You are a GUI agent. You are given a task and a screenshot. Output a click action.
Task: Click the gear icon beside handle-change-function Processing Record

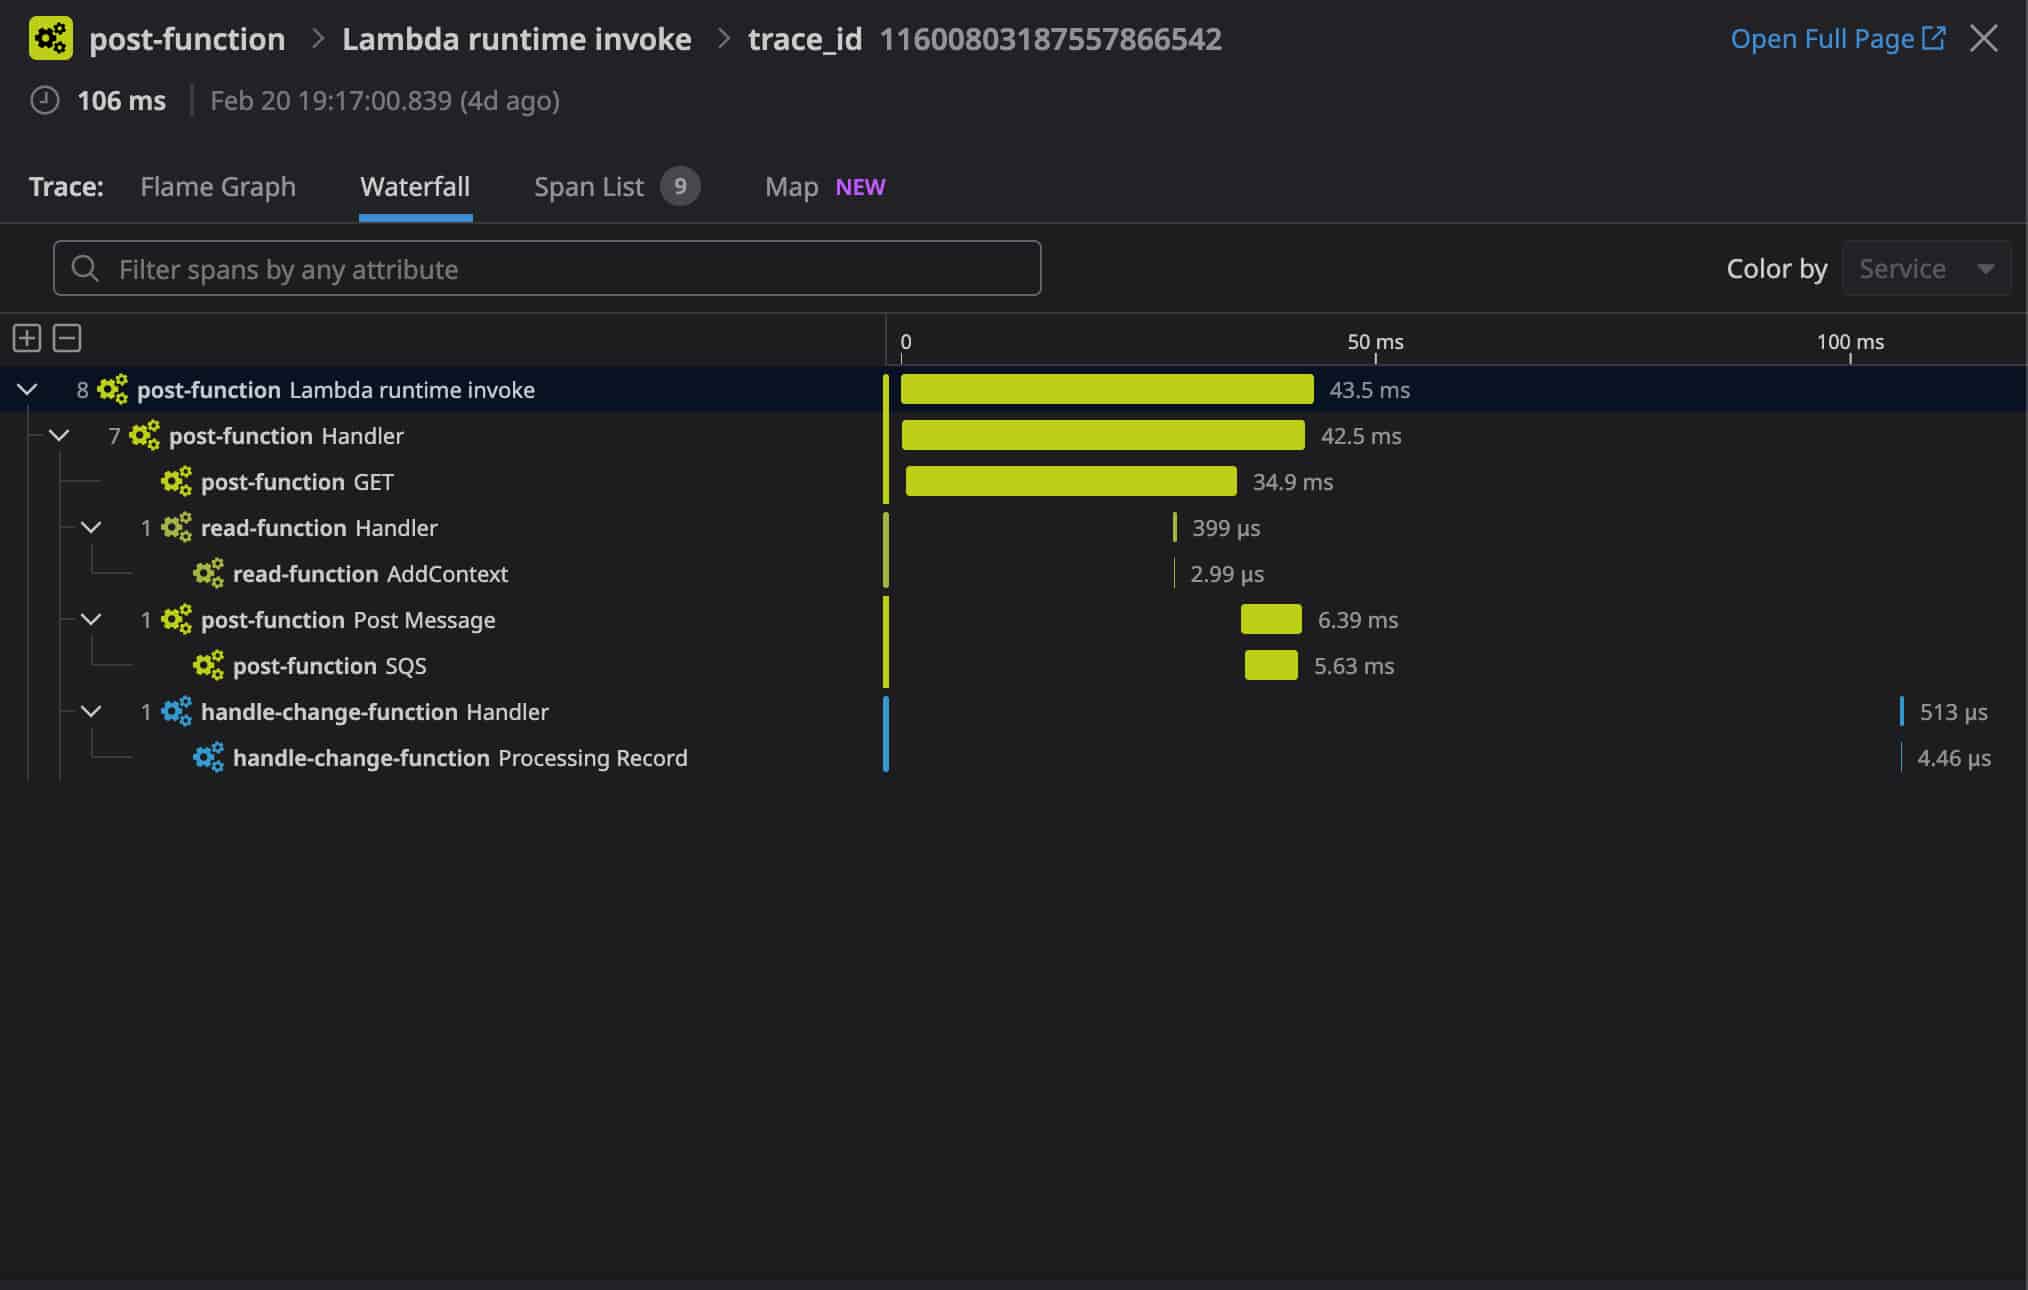(x=208, y=757)
